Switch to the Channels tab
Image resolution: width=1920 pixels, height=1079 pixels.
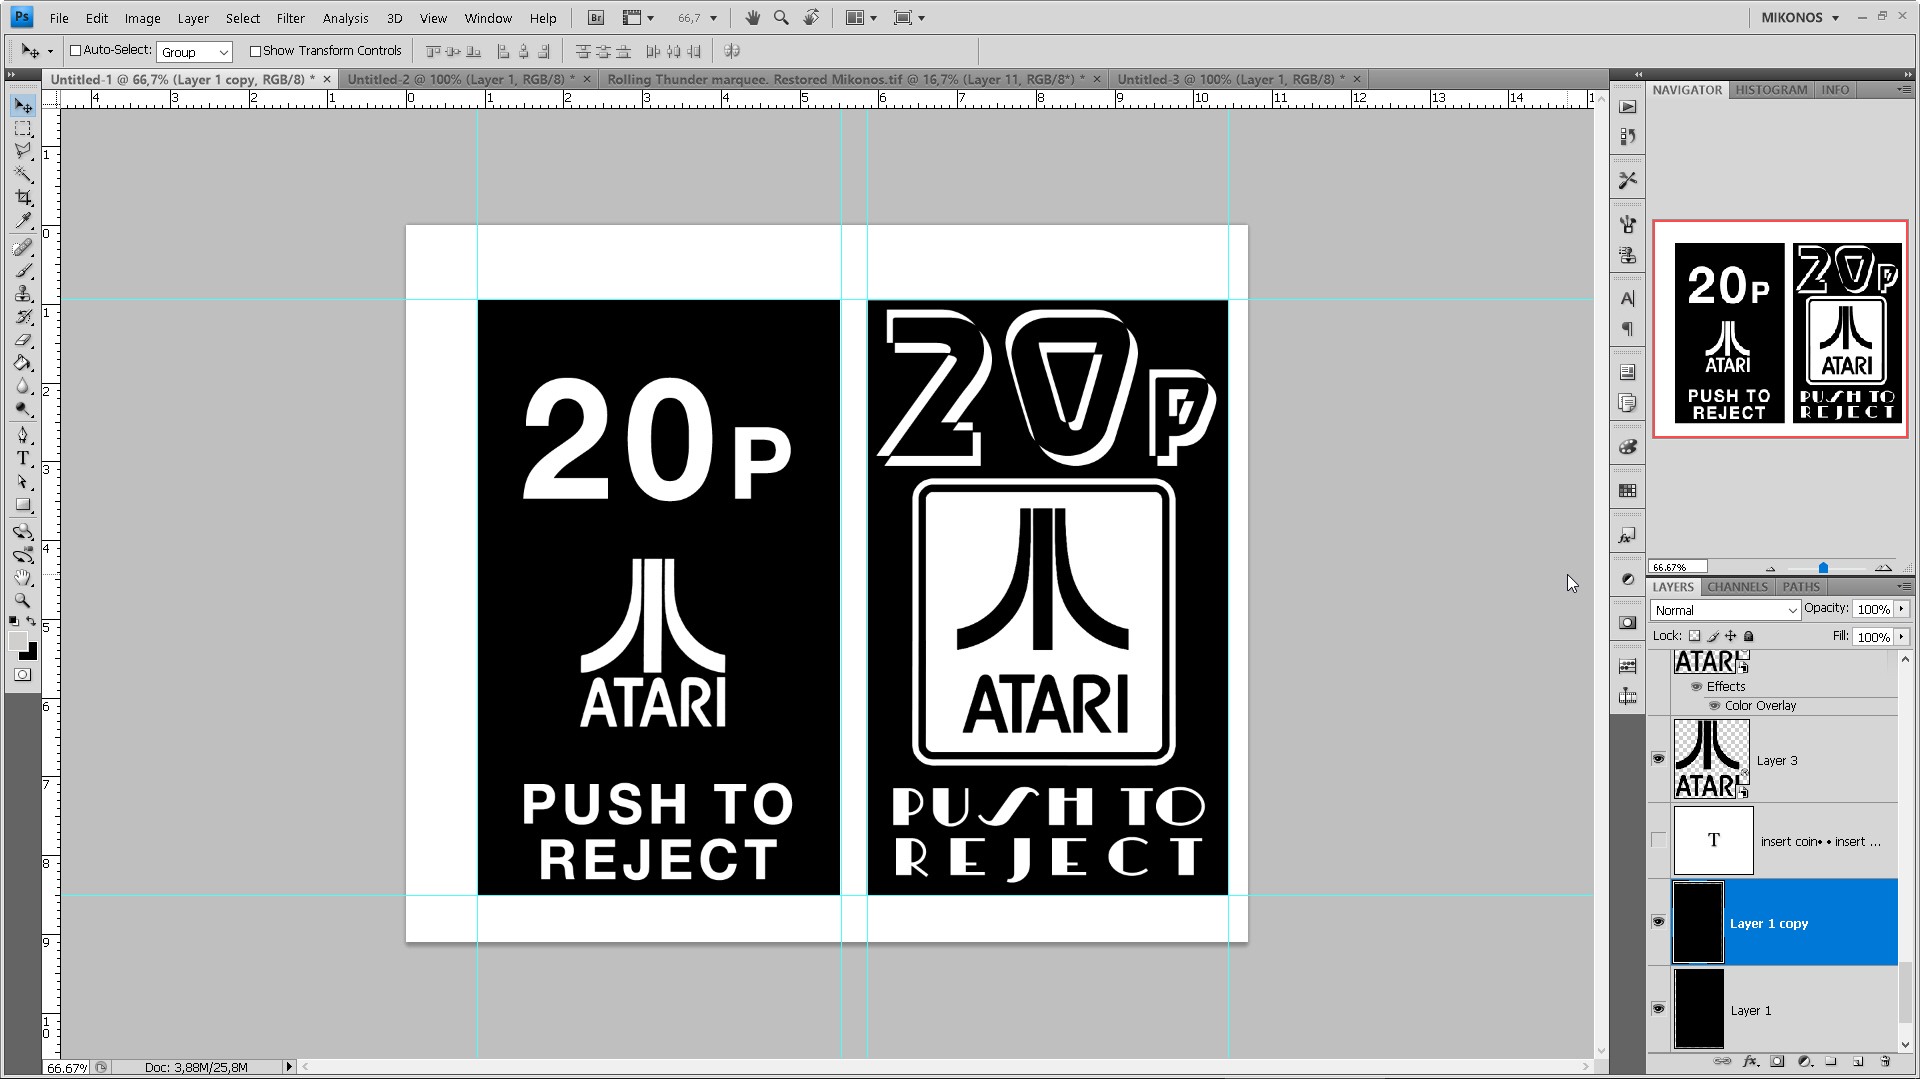tap(1737, 587)
